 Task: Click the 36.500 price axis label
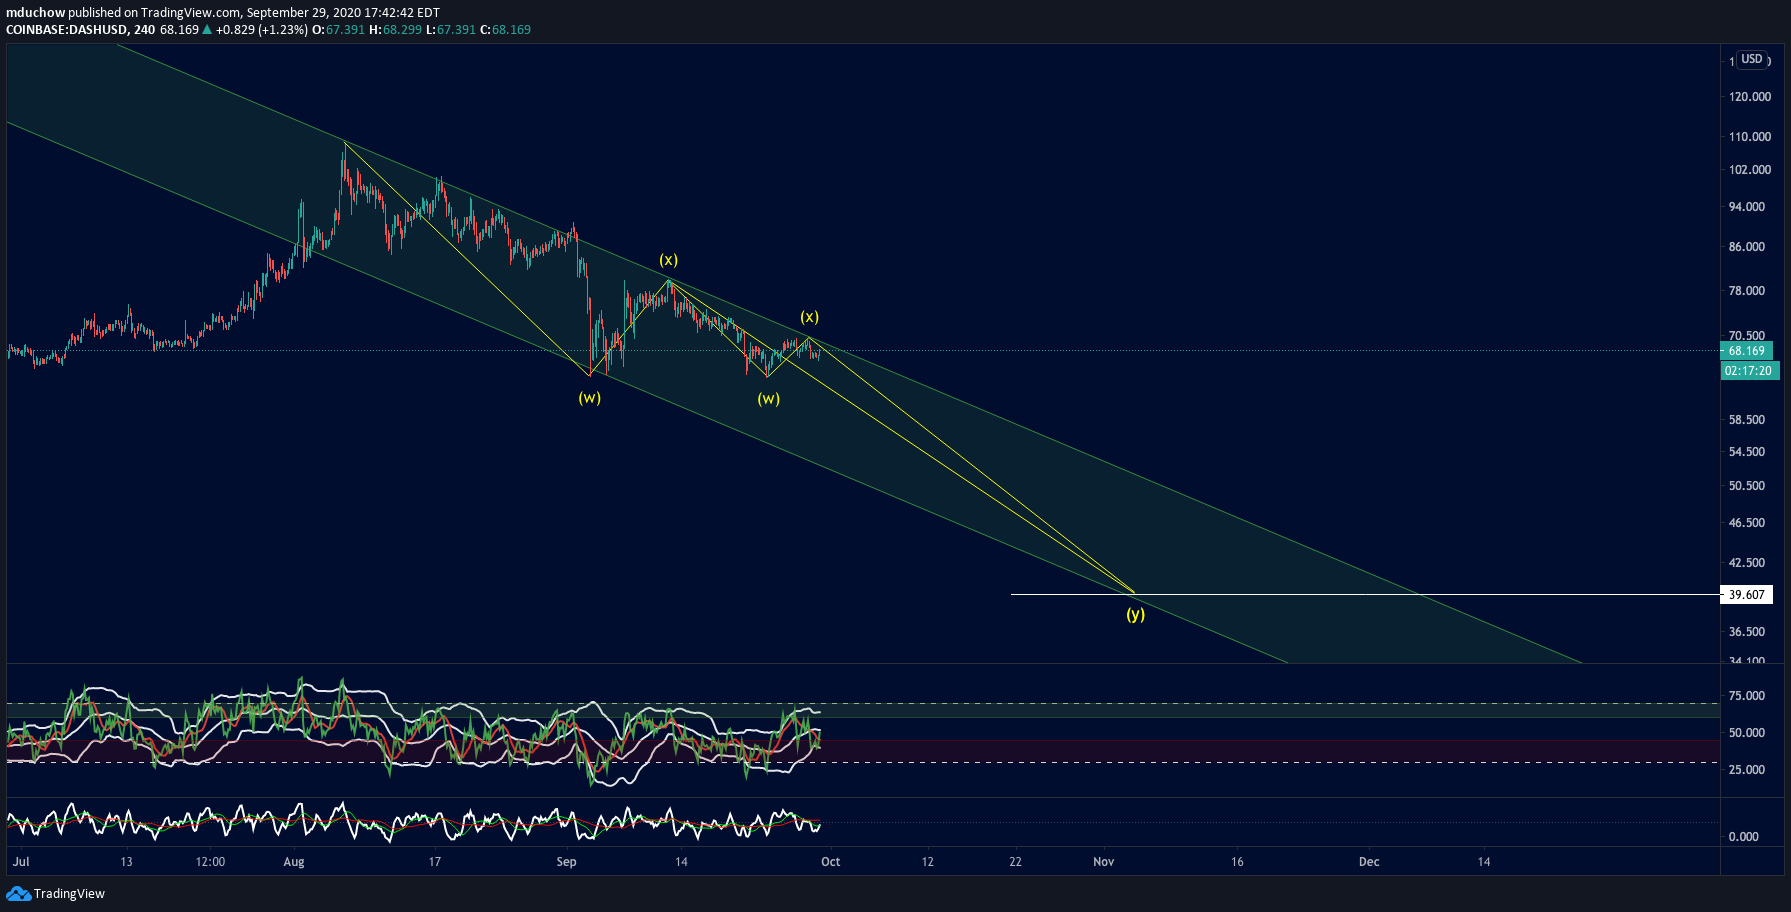[1747, 632]
